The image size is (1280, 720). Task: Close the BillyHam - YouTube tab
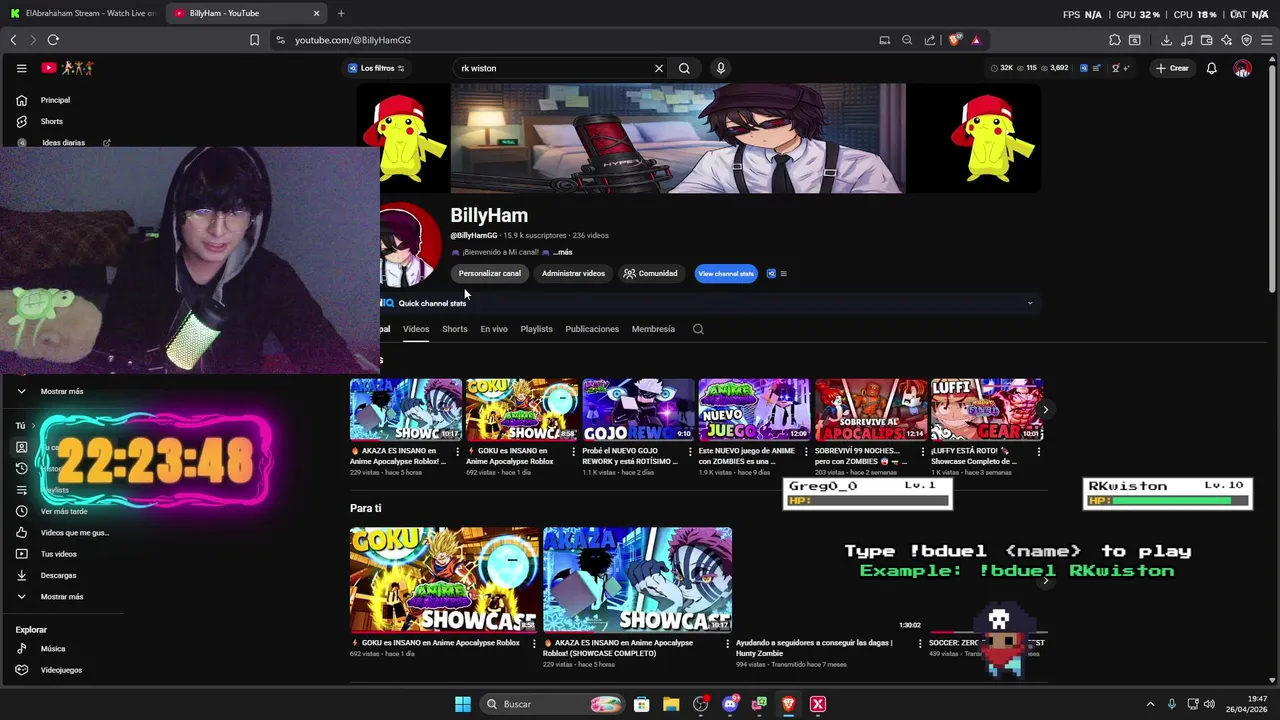coord(317,13)
